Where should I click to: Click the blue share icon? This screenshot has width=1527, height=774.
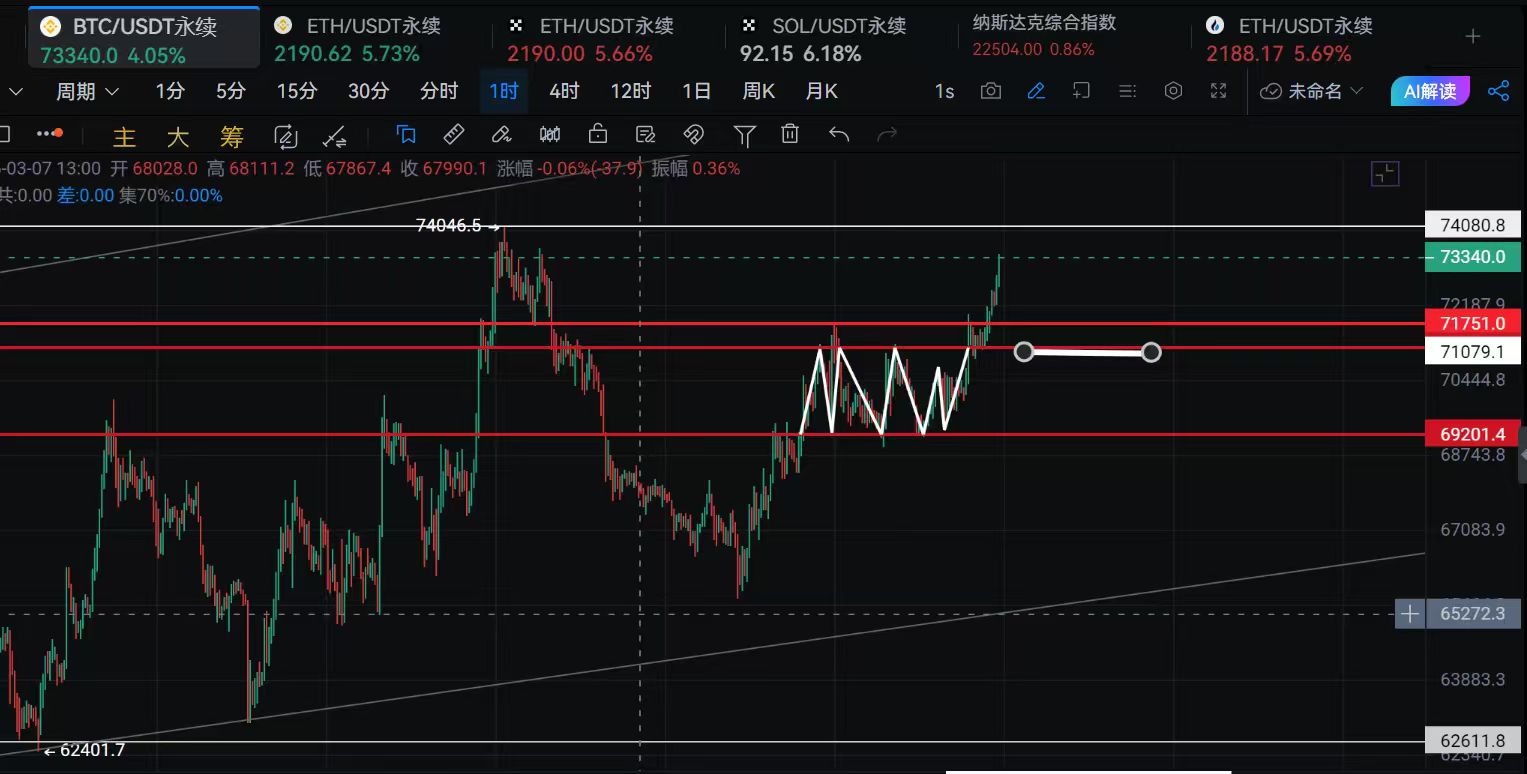tap(1498, 92)
